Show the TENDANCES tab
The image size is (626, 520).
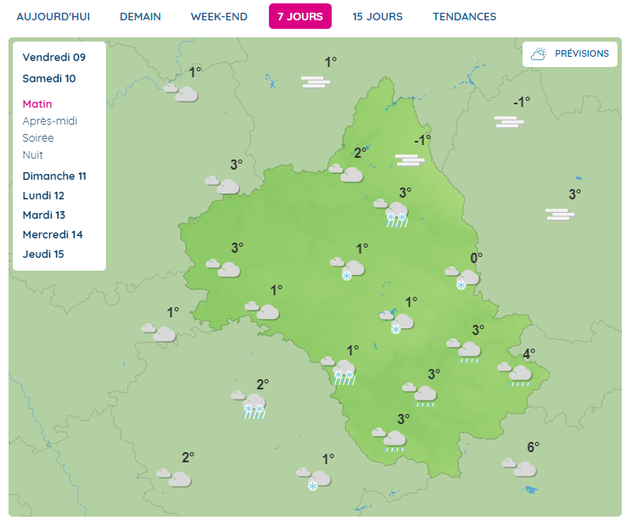click(464, 17)
